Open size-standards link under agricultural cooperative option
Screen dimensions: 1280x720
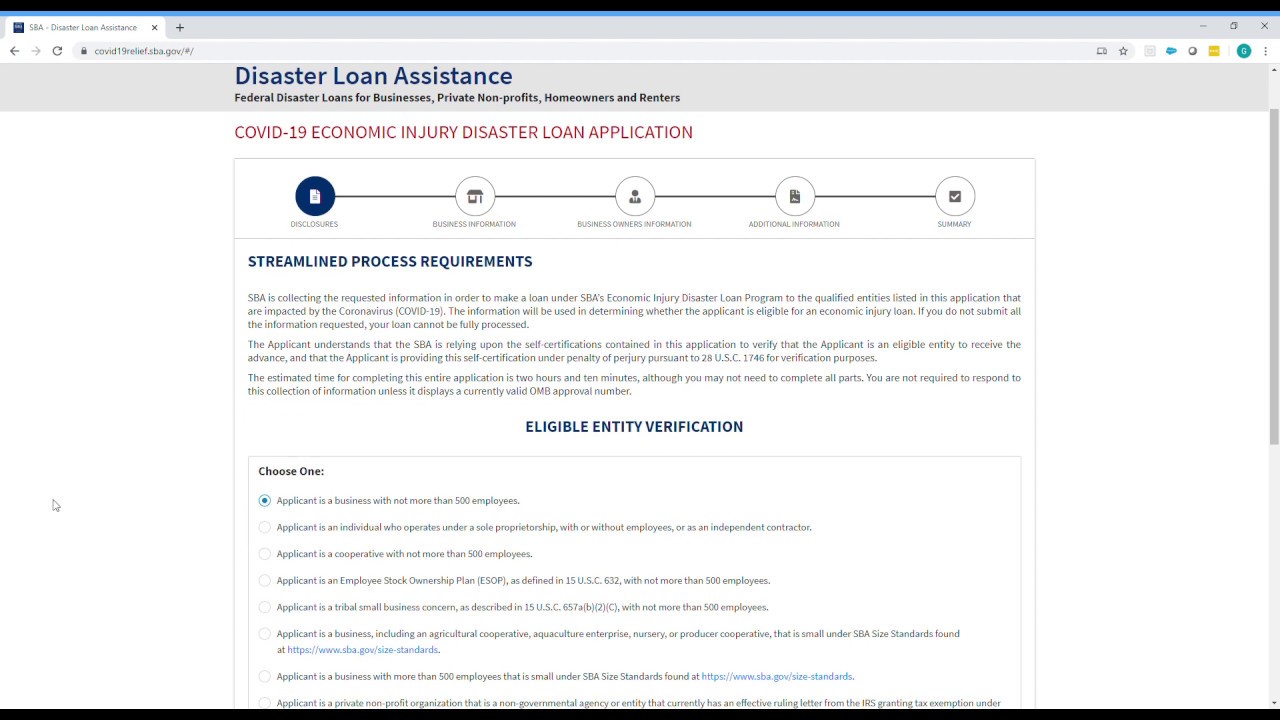363,650
